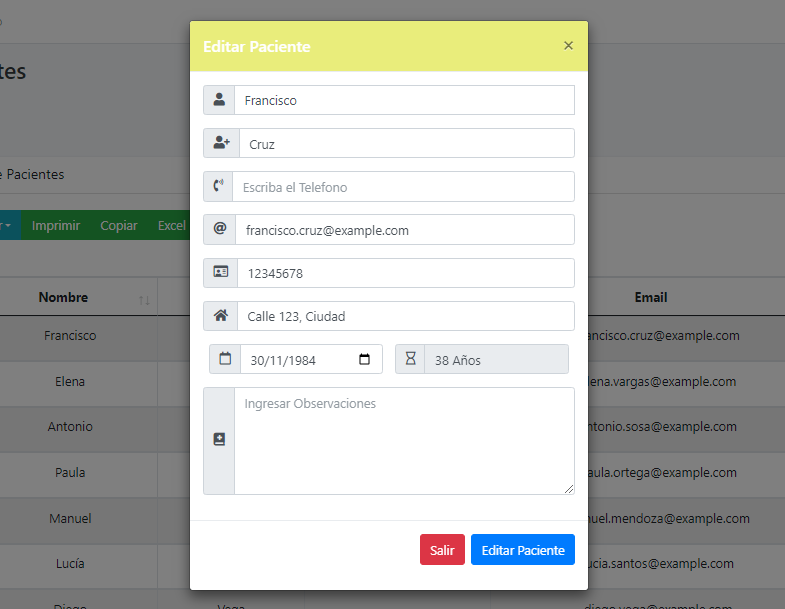Click the add-user icon beside Cruz
Image resolution: width=785 pixels, height=609 pixels.
pos(221,143)
